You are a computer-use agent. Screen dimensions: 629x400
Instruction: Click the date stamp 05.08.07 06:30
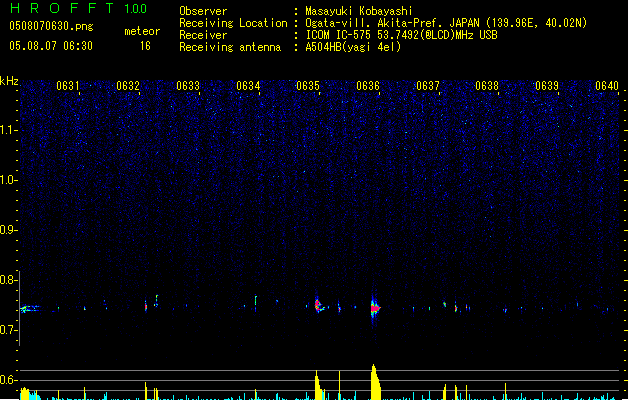point(51,46)
